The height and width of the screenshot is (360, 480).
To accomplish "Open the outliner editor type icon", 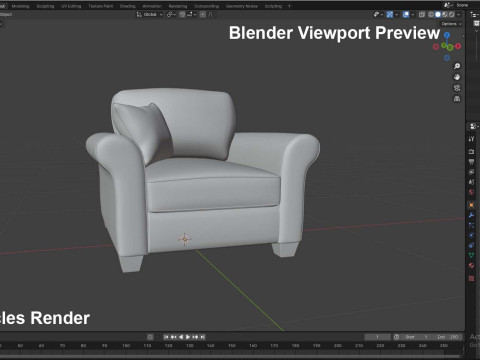I will tap(473, 15).
